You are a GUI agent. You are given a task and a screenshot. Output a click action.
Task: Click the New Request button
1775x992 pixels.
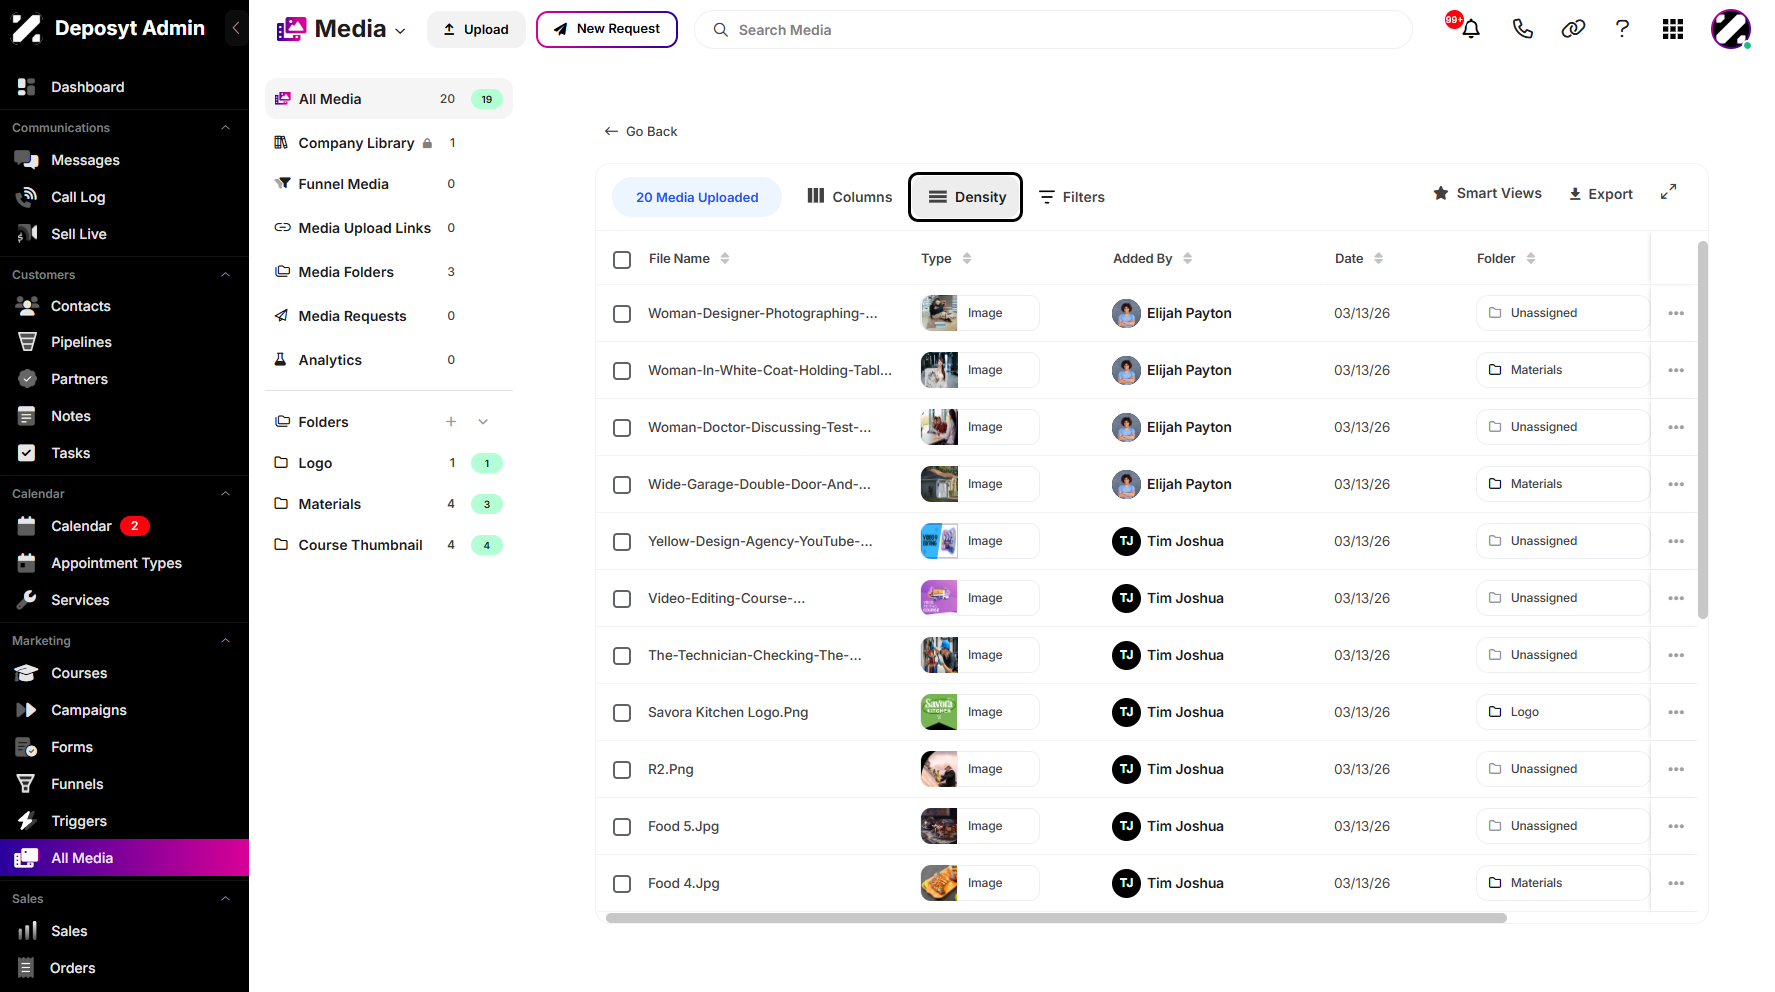607,29
